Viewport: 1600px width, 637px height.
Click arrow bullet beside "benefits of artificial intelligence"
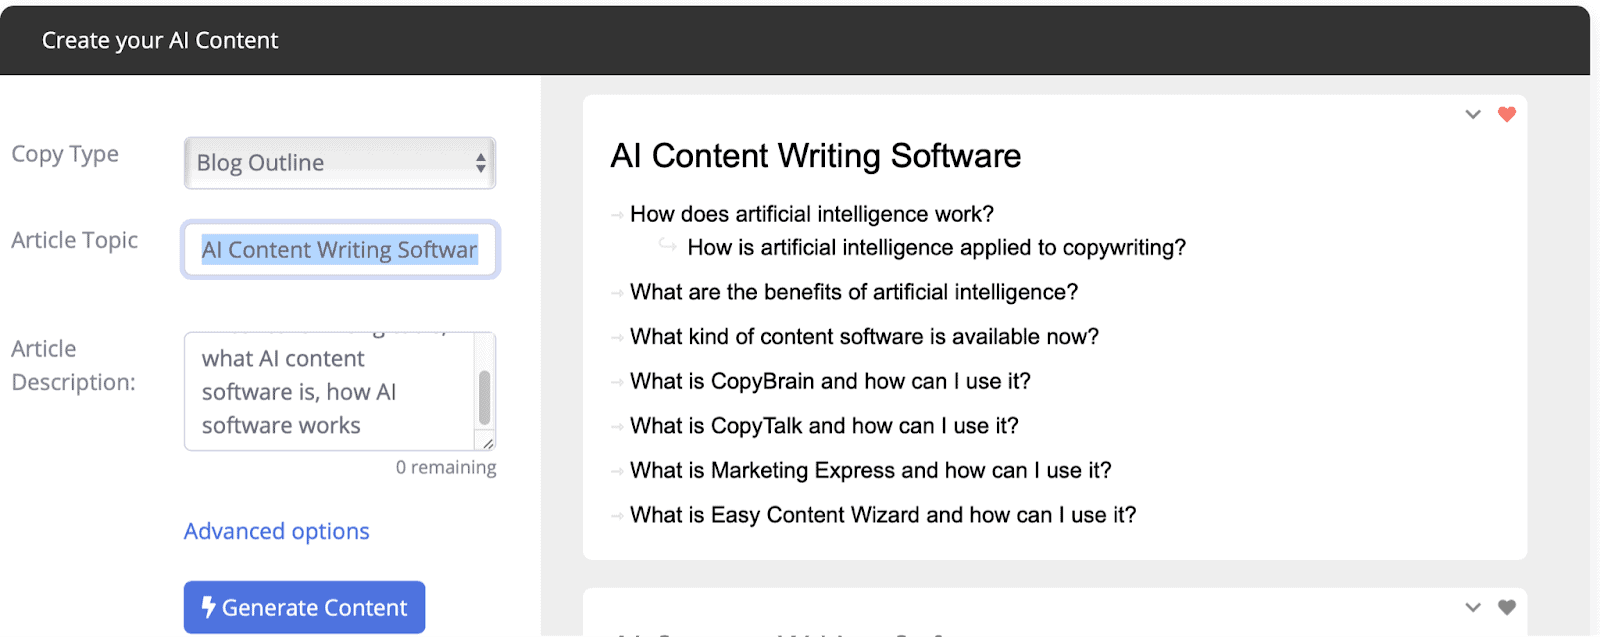pyautogui.click(x=617, y=293)
